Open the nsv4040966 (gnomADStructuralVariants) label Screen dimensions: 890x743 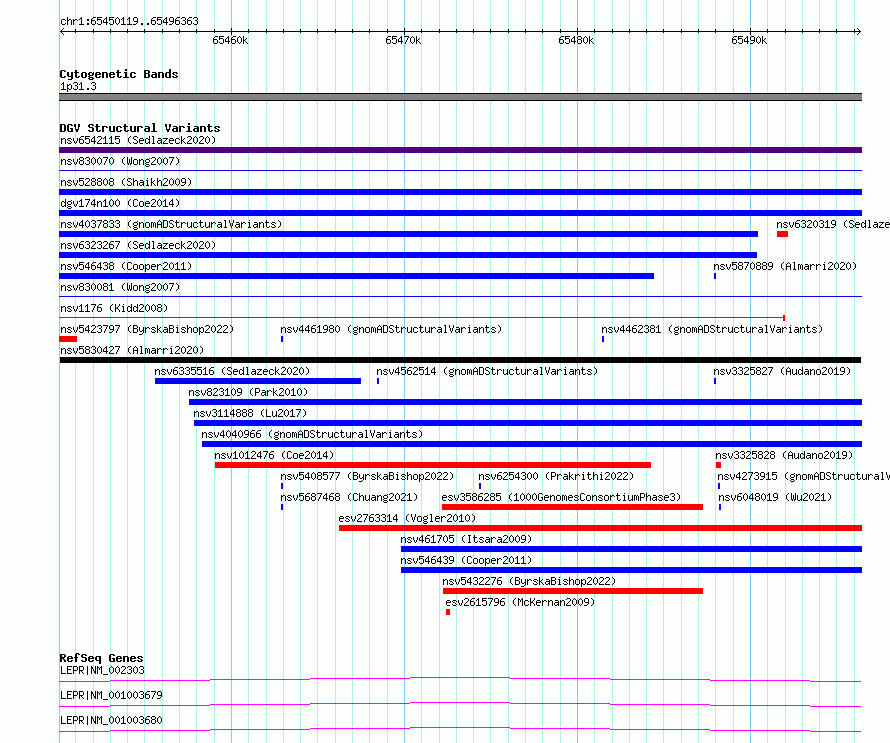point(312,434)
